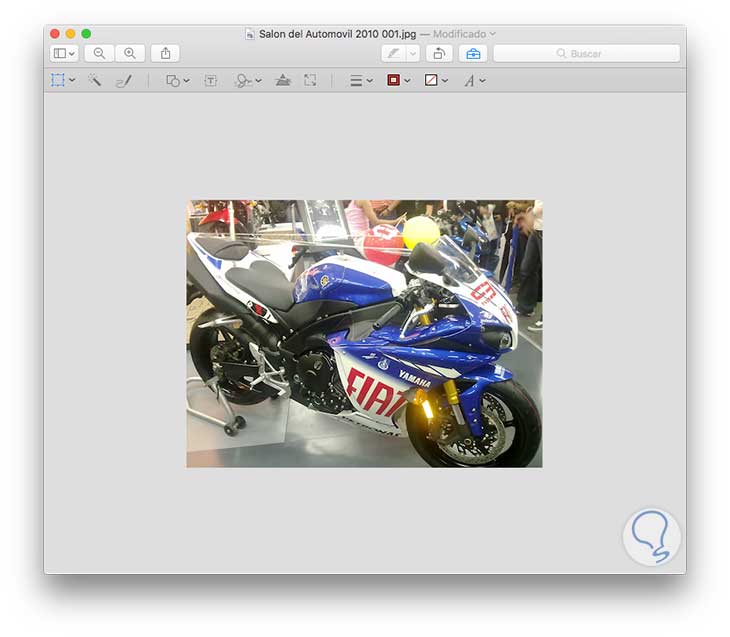Click the document proxy icon in title
This screenshot has width=730, height=637.
tap(250, 34)
